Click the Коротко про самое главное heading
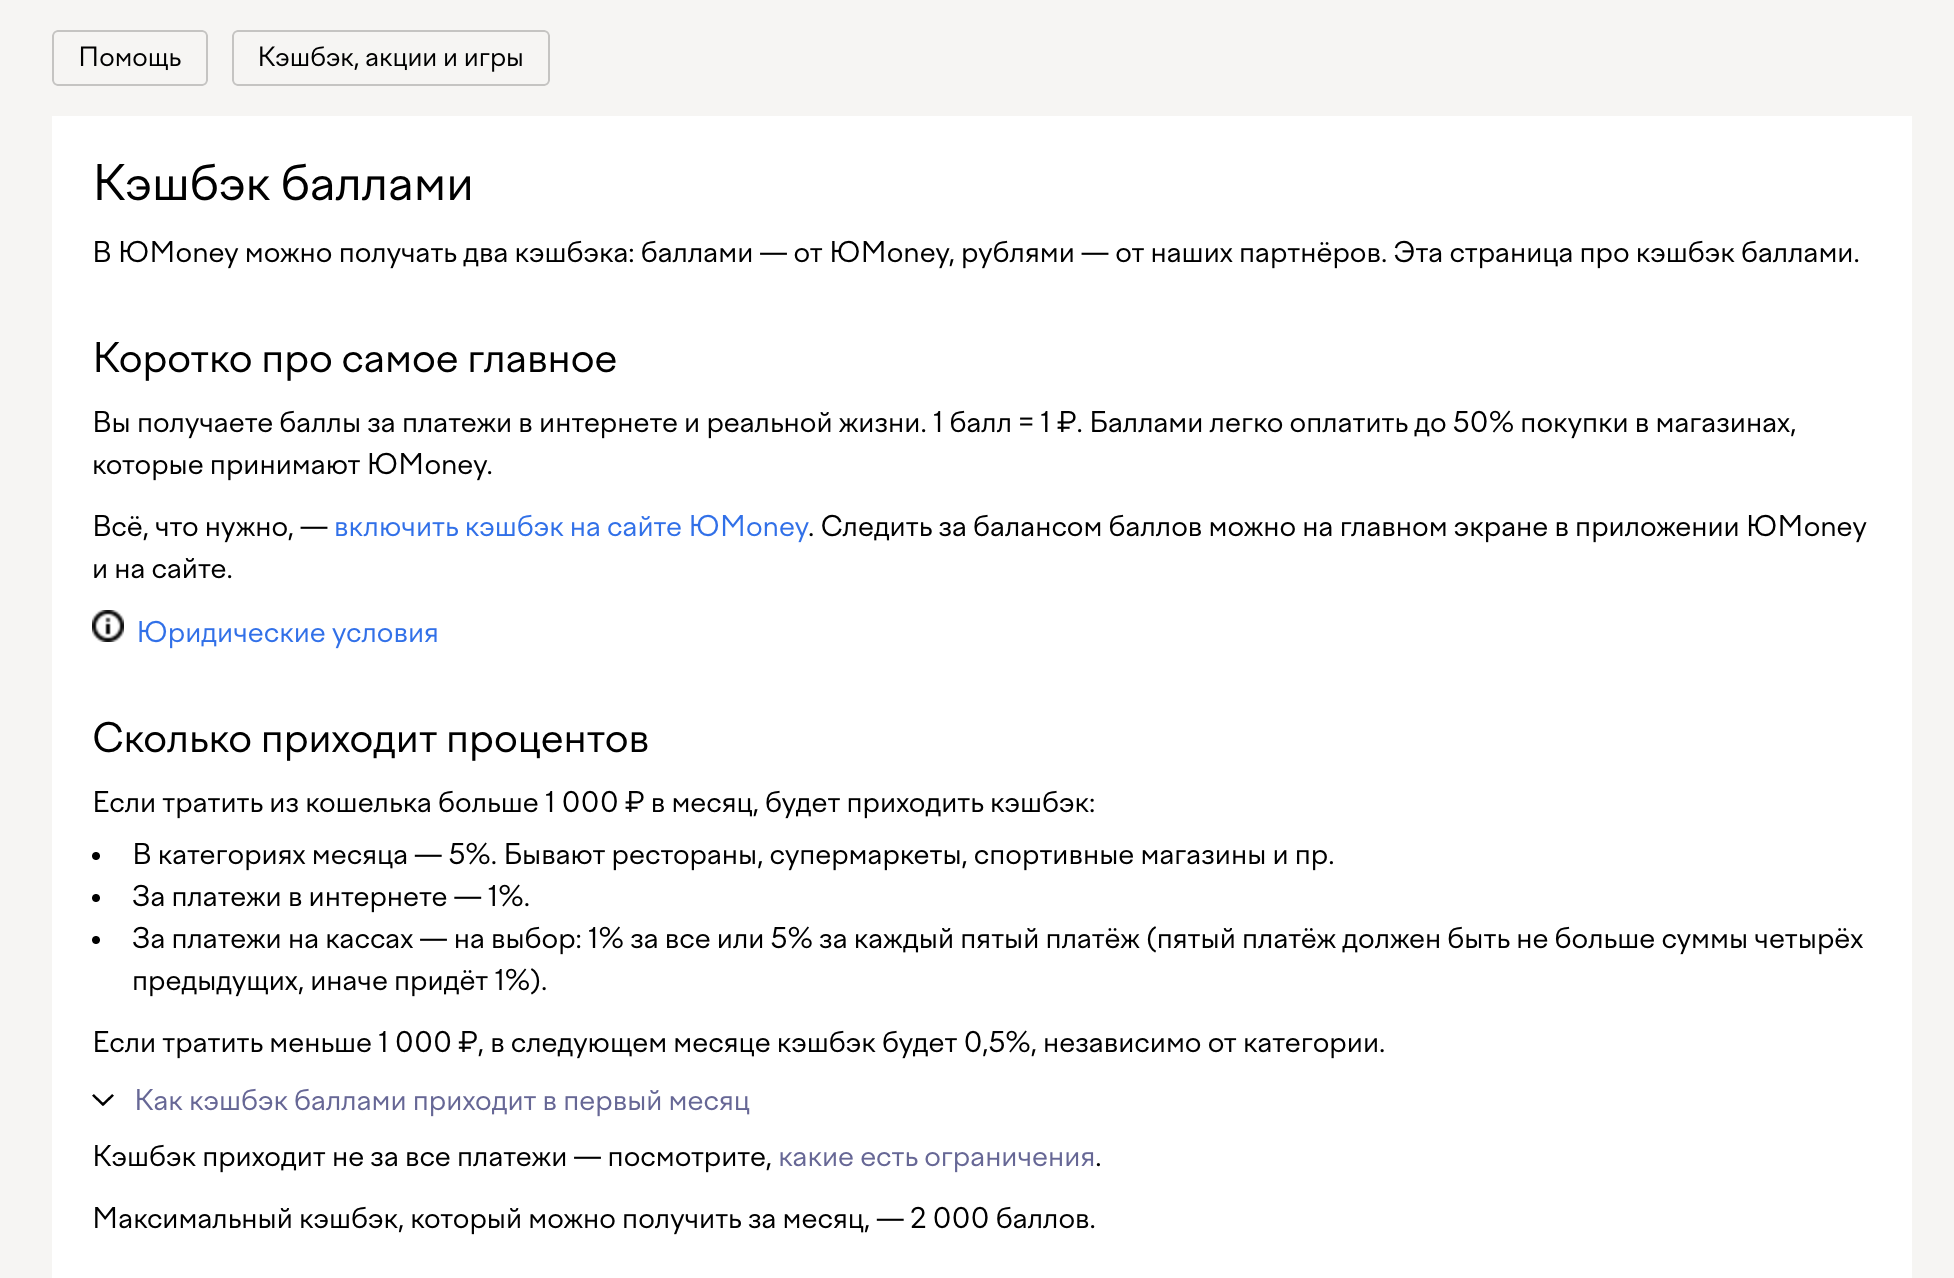Viewport: 1954px width, 1278px height. (x=355, y=359)
